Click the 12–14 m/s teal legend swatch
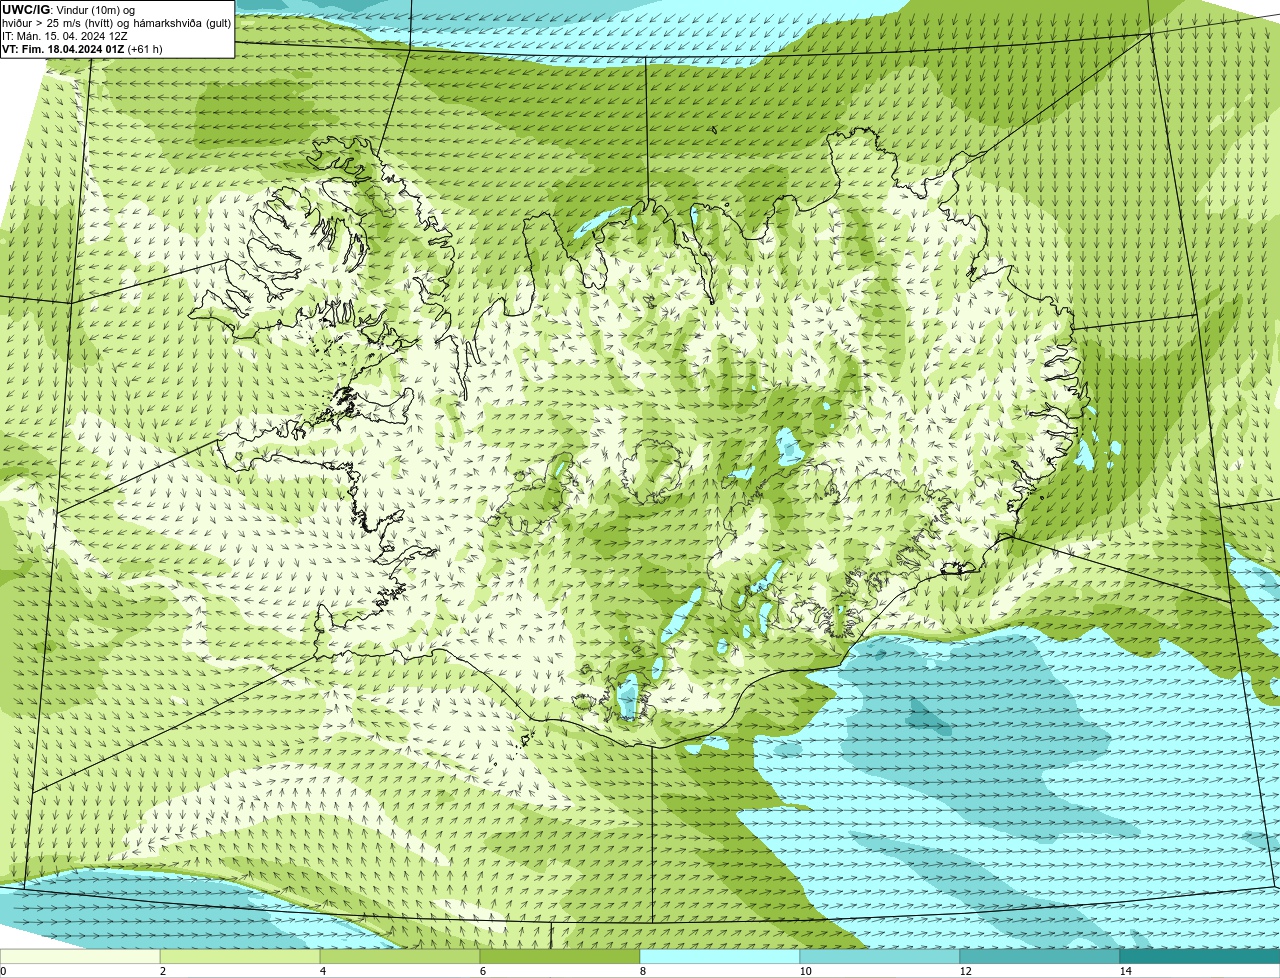The height and width of the screenshot is (978, 1280). [x=1040, y=956]
